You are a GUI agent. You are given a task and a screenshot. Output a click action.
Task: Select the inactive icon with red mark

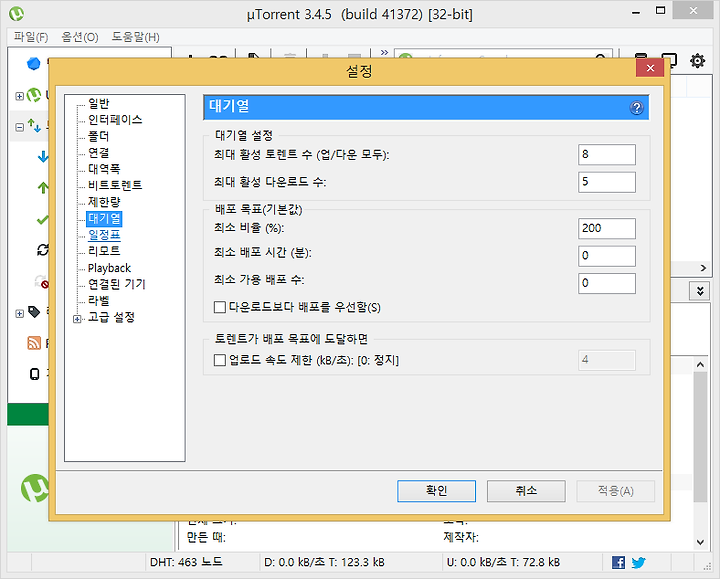pyautogui.click(x=42, y=281)
